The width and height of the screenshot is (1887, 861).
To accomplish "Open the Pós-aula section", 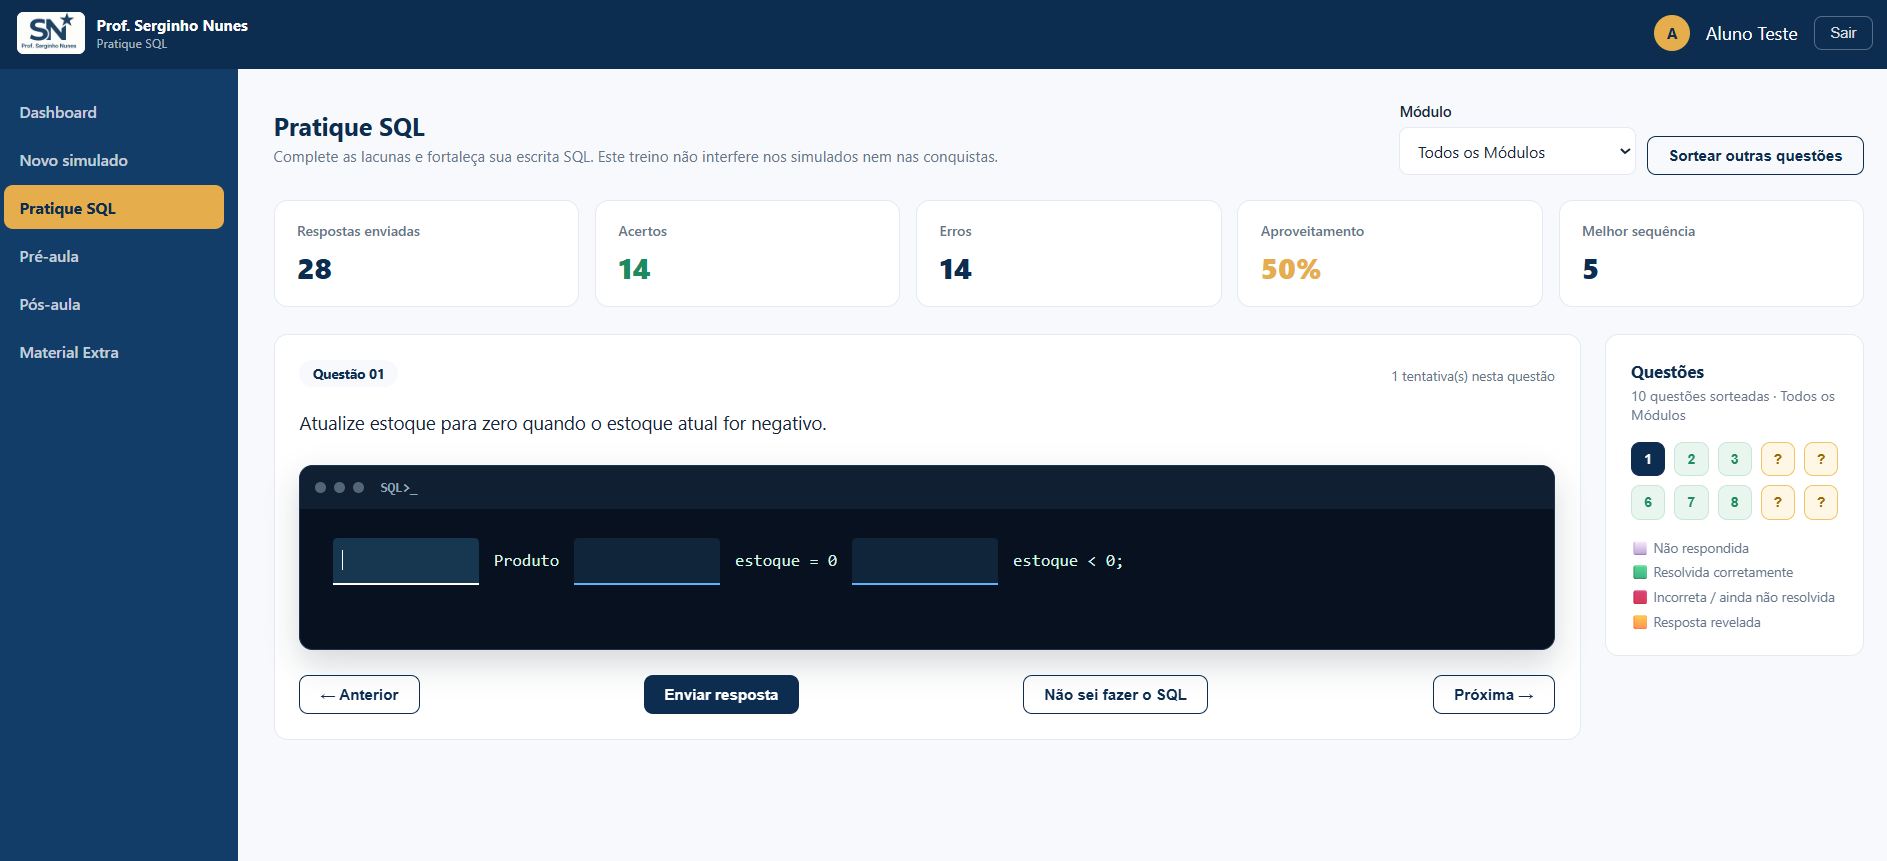I will [x=114, y=304].
